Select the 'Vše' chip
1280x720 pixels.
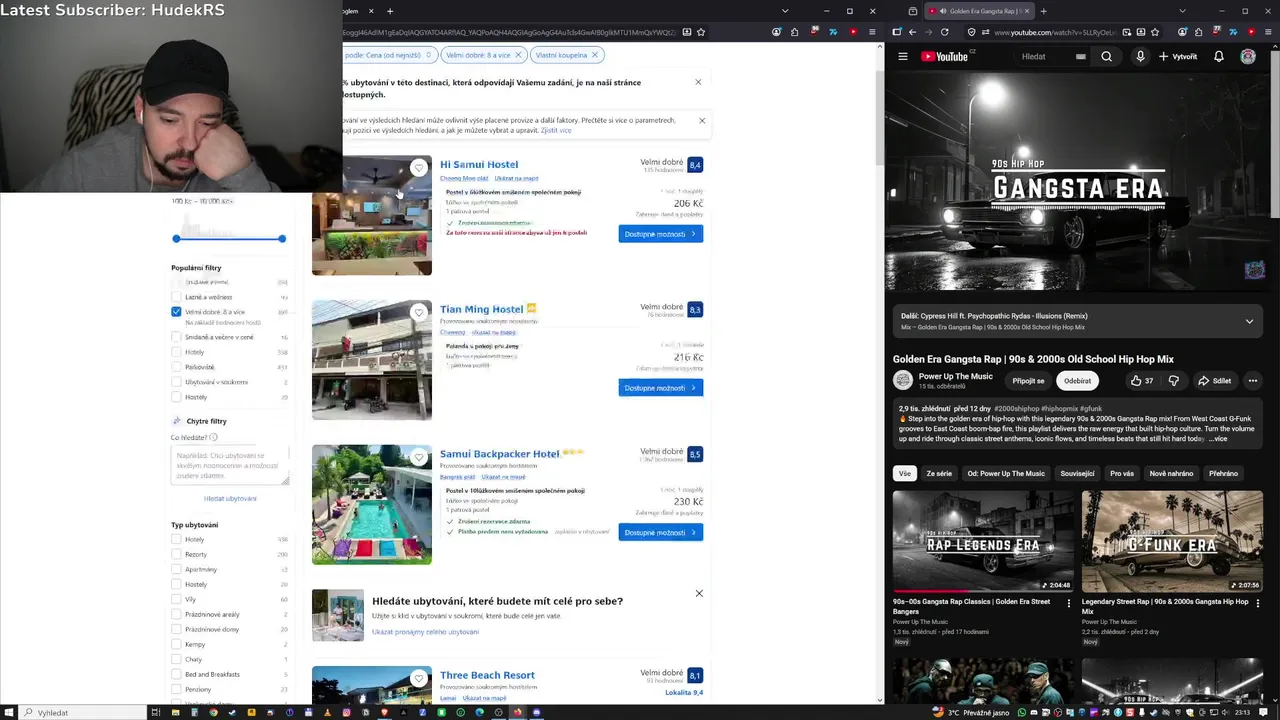(x=905, y=474)
